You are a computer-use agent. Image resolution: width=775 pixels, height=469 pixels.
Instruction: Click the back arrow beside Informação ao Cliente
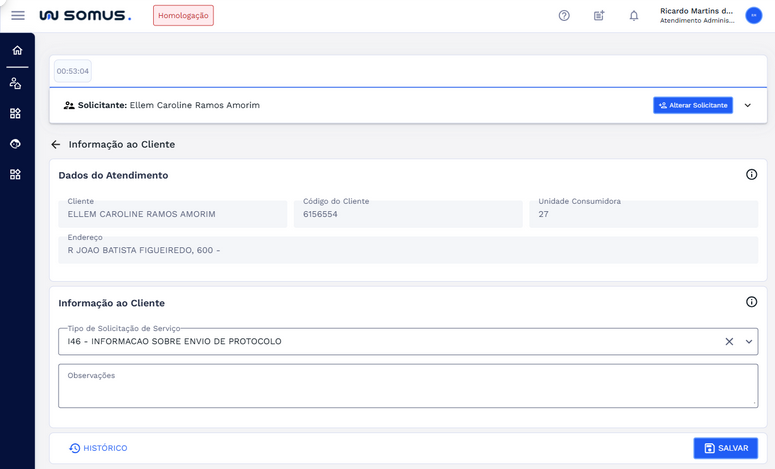click(x=56, y=145)
